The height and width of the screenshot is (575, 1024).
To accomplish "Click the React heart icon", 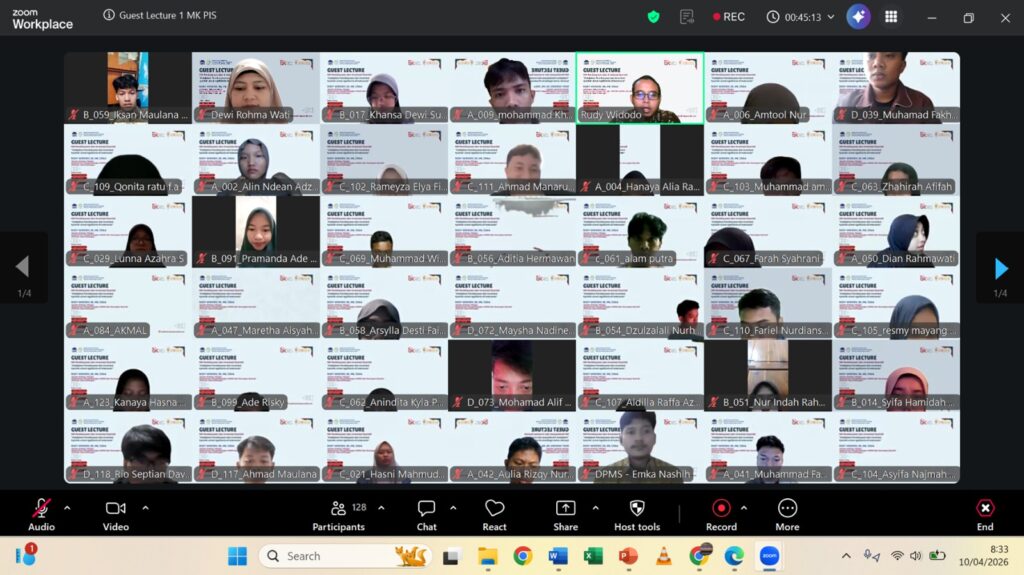I will [x=494, y=514].
